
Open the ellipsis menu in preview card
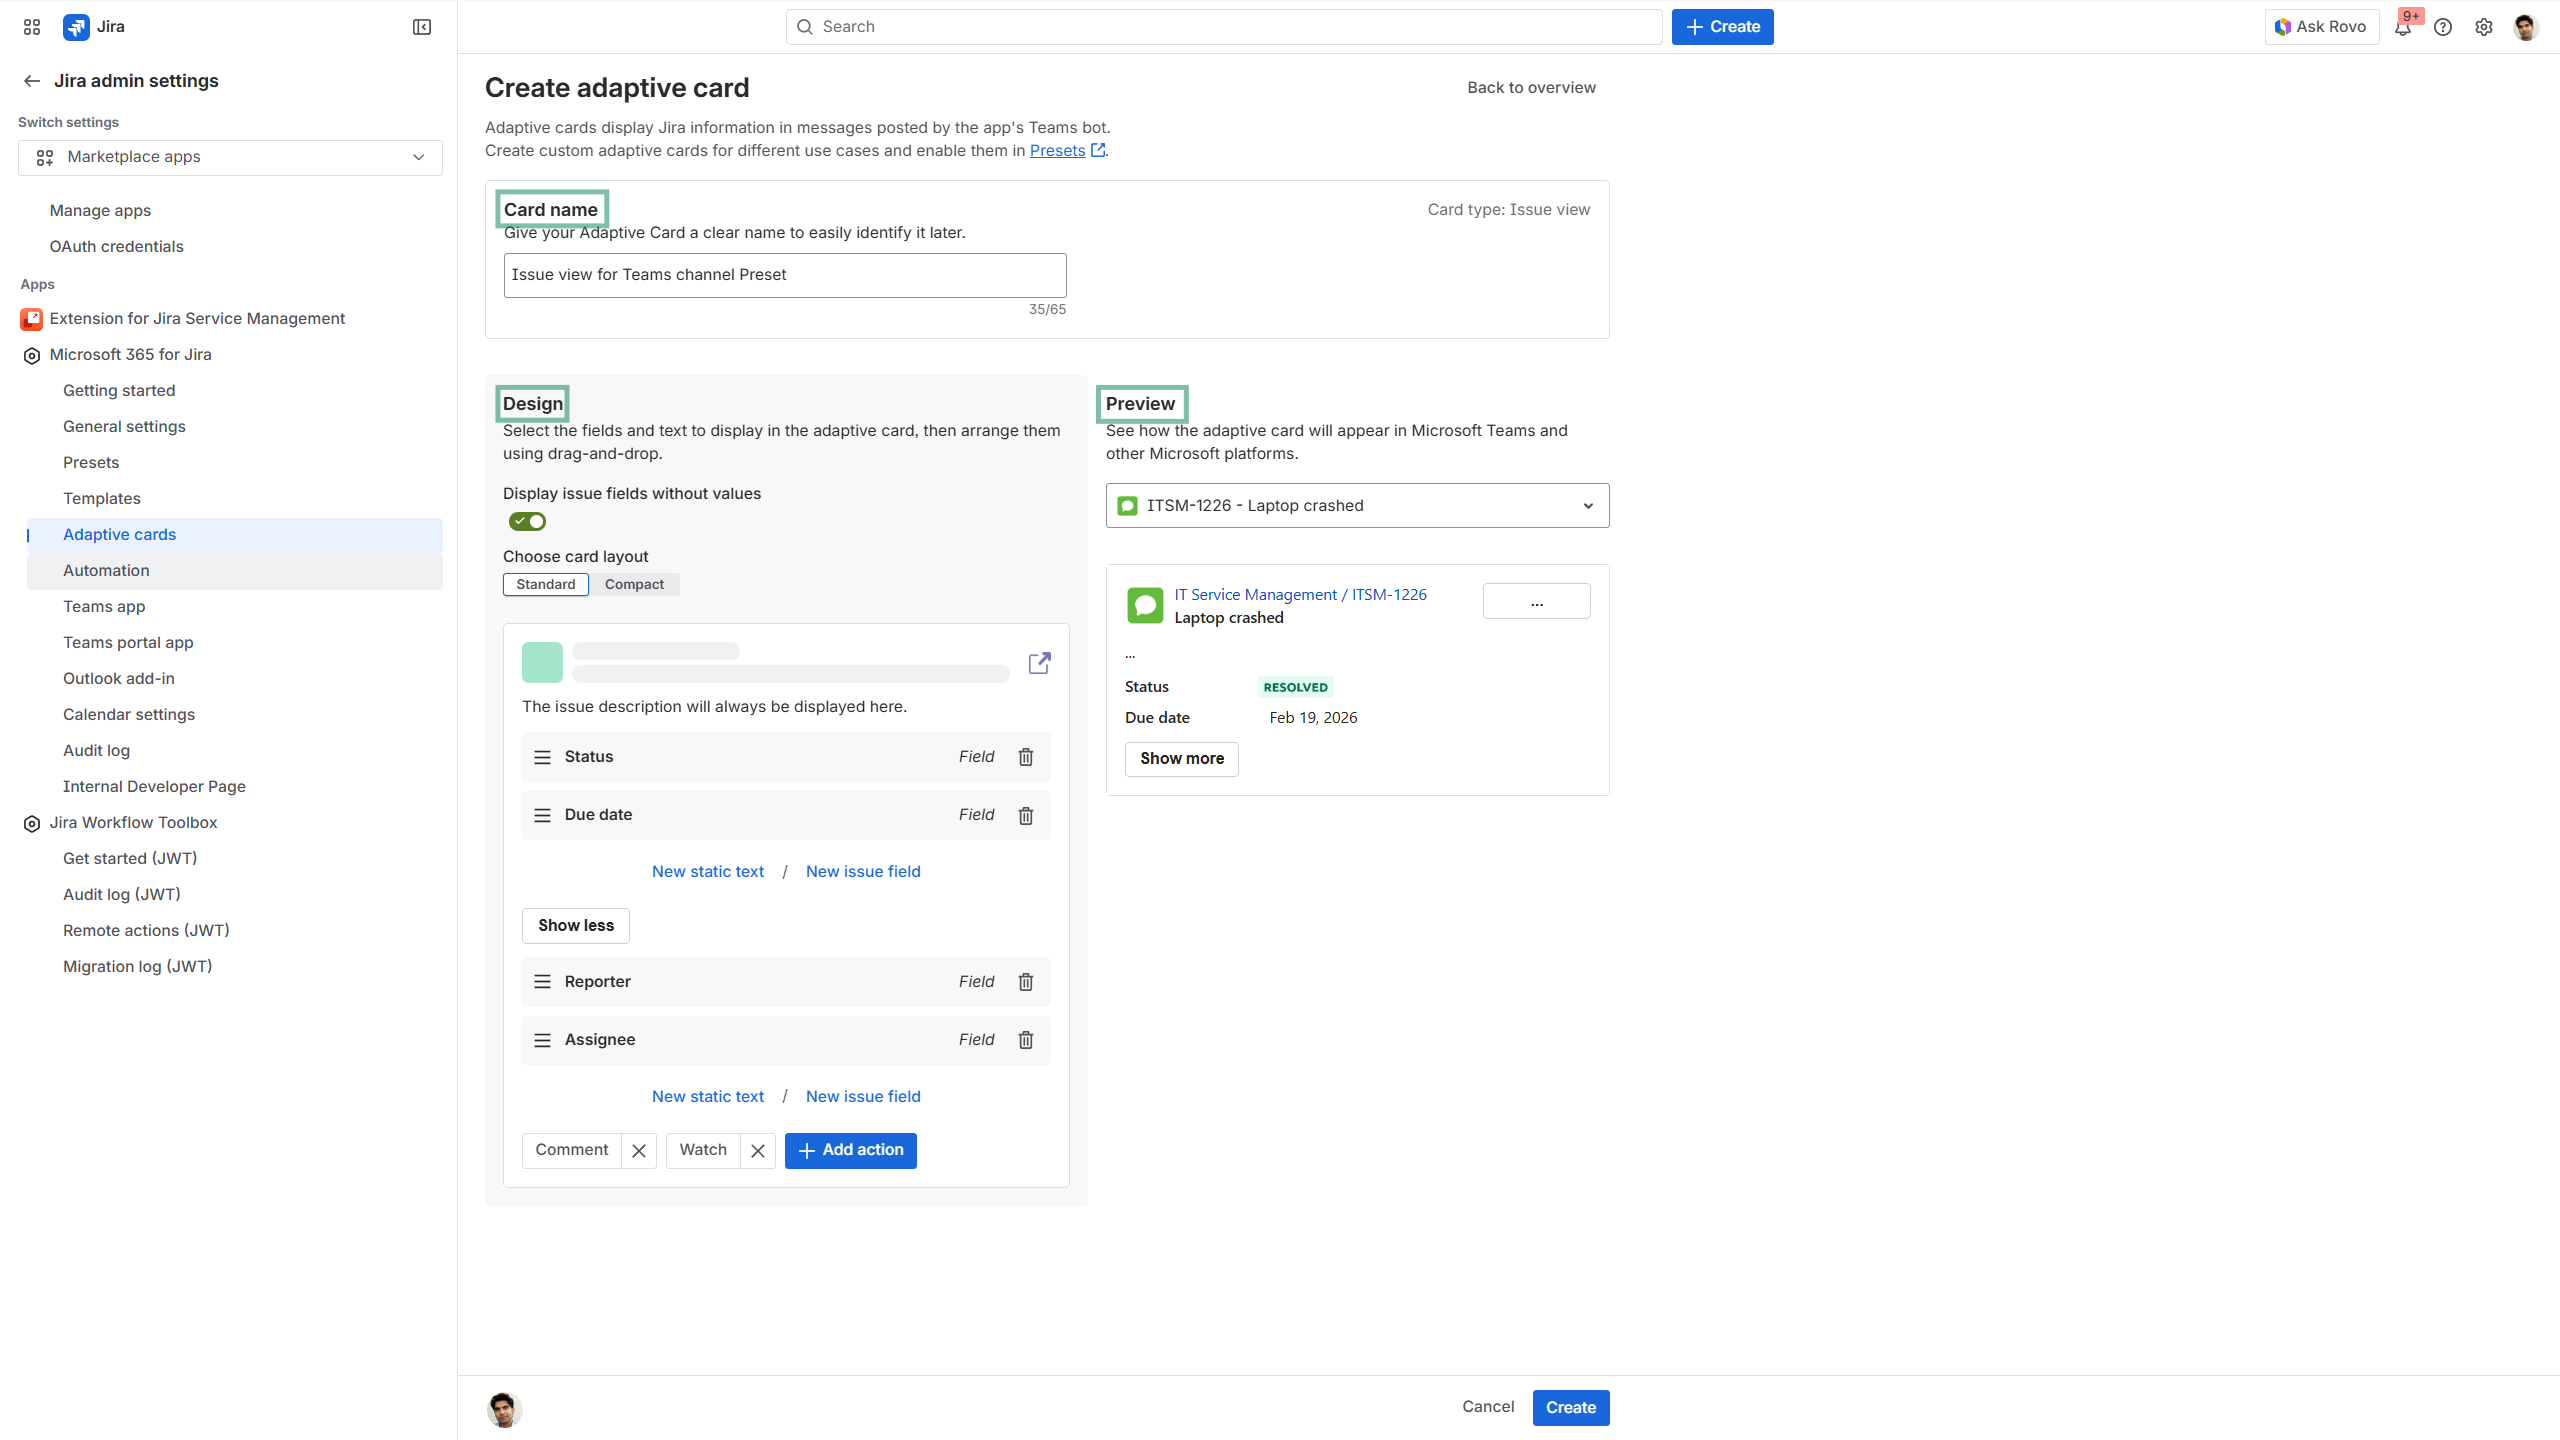coord(1536,602)
